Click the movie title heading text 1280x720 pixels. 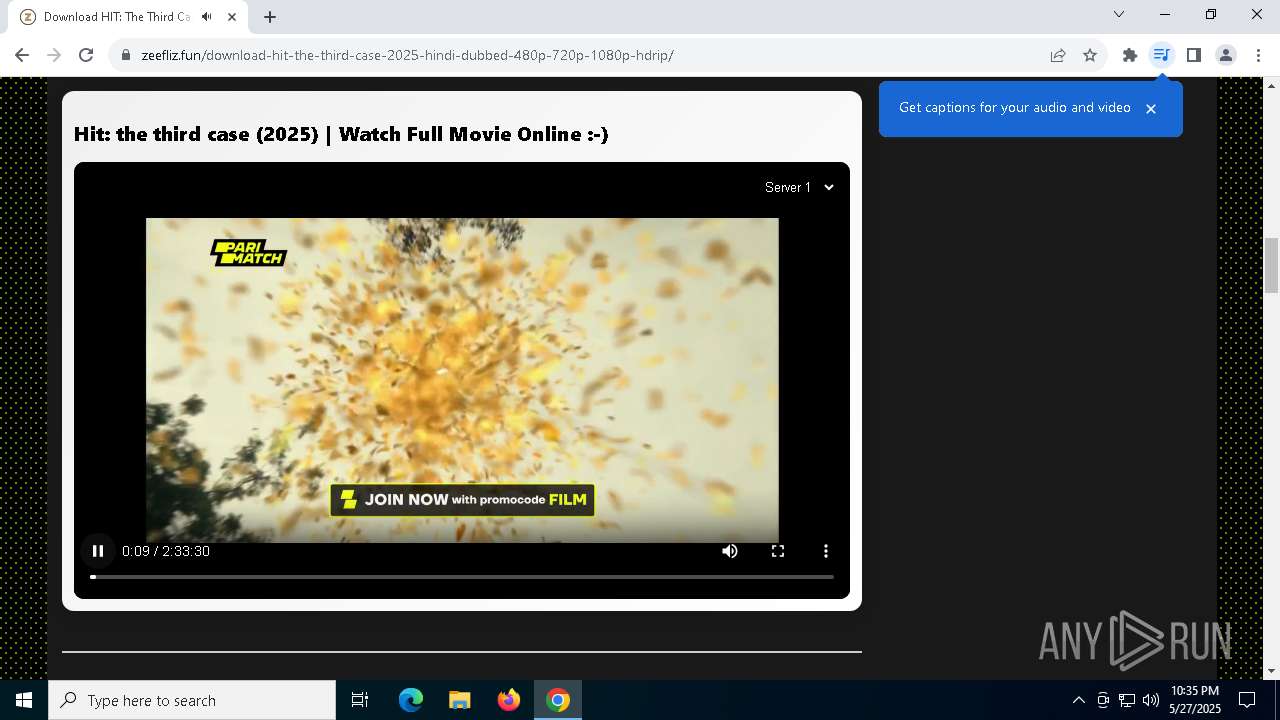coord(341,134)
